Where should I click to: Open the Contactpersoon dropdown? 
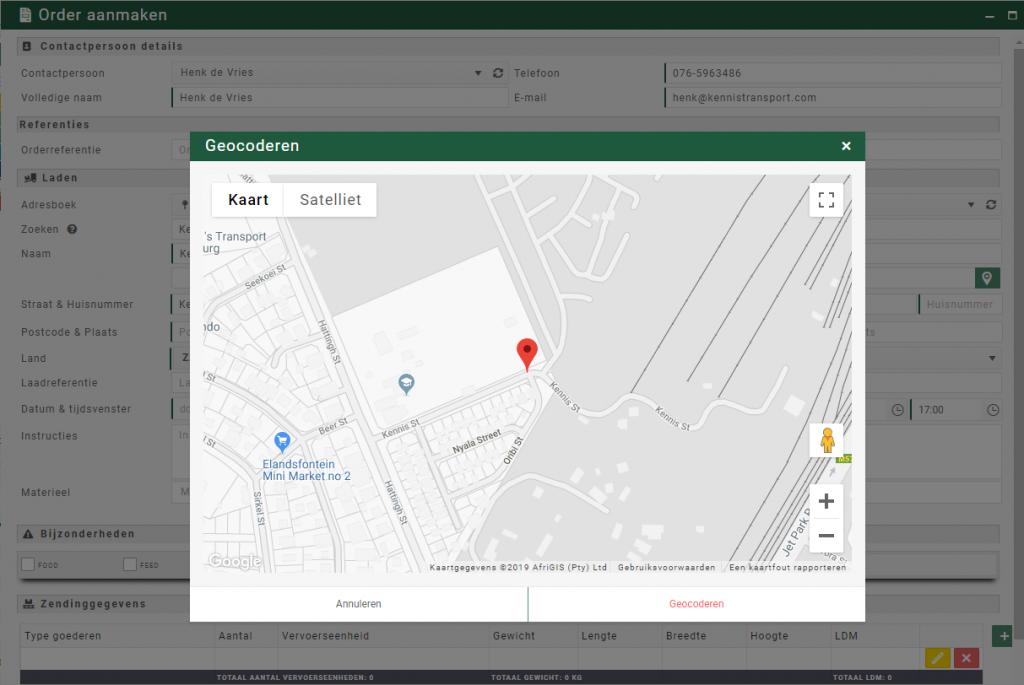pos(478,73)
